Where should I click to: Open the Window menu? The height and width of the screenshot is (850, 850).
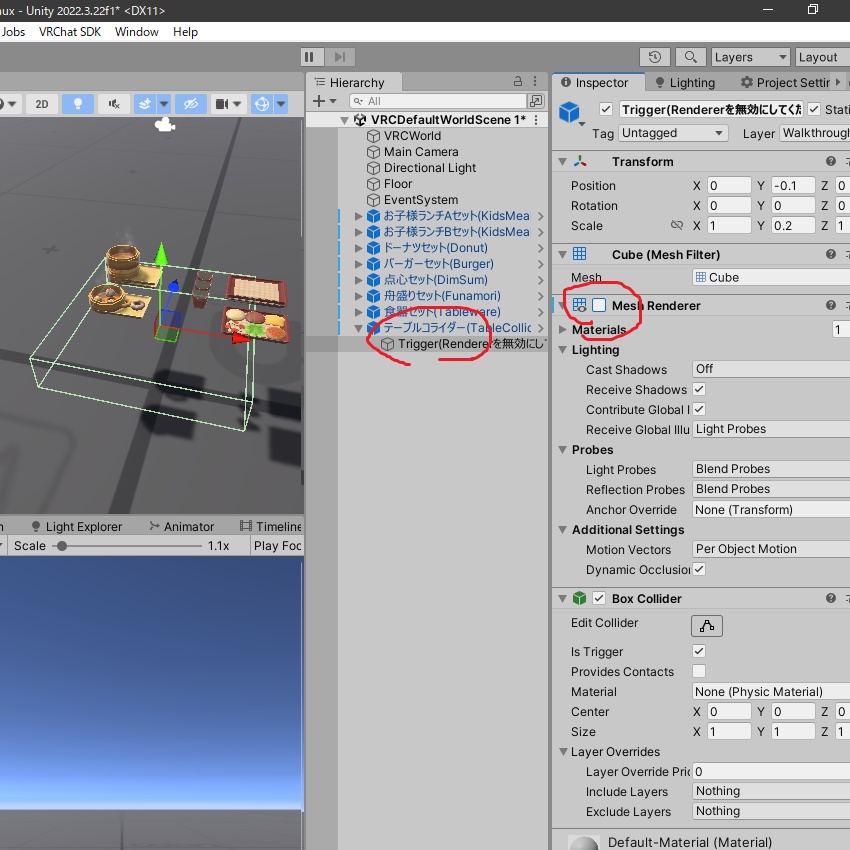point(137,32)
